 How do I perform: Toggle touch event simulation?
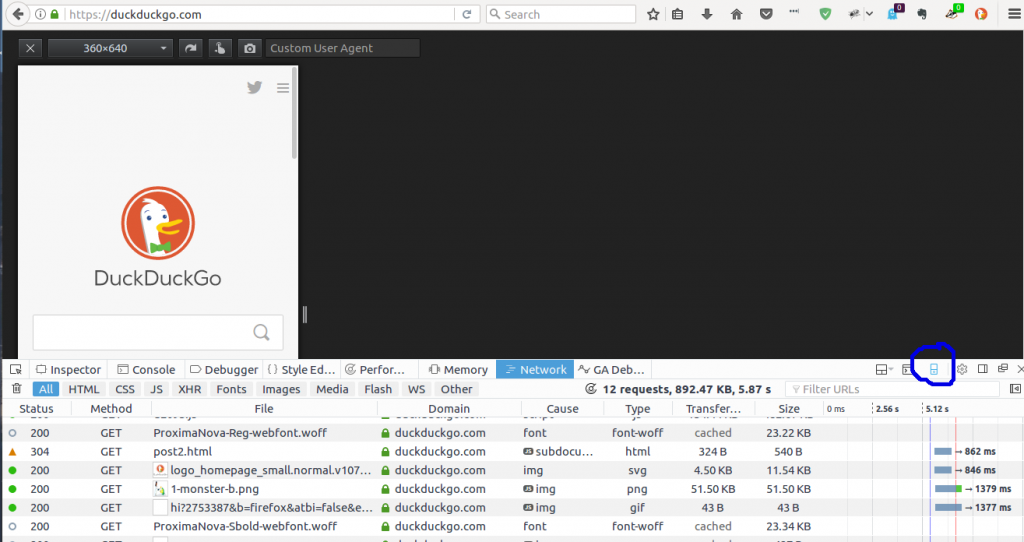click(220, 48)
